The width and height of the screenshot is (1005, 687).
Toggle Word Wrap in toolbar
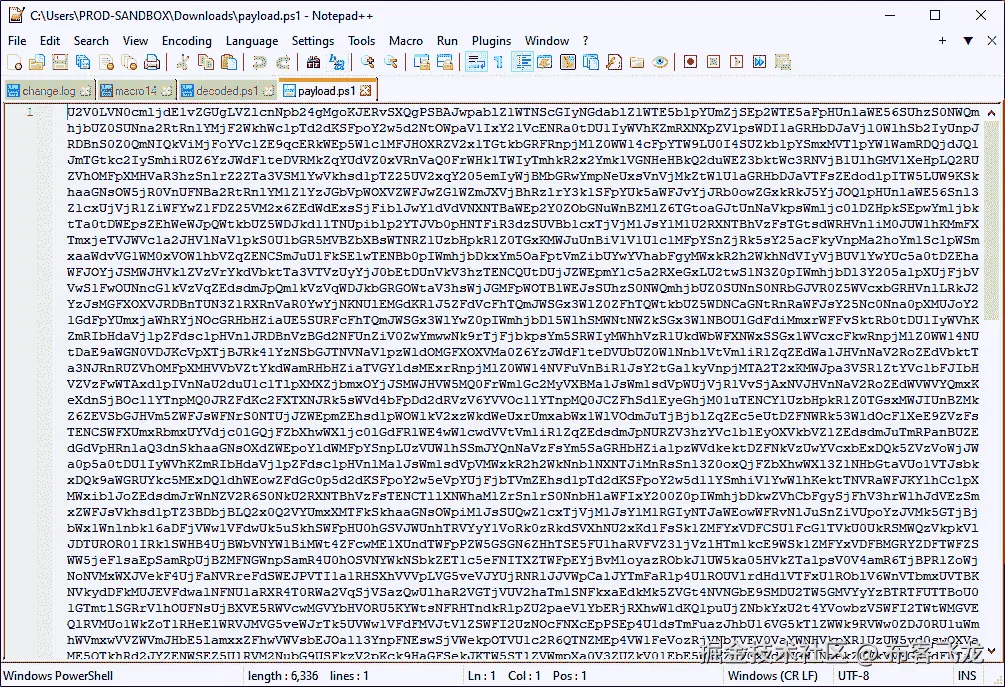(x=476, y=62)
